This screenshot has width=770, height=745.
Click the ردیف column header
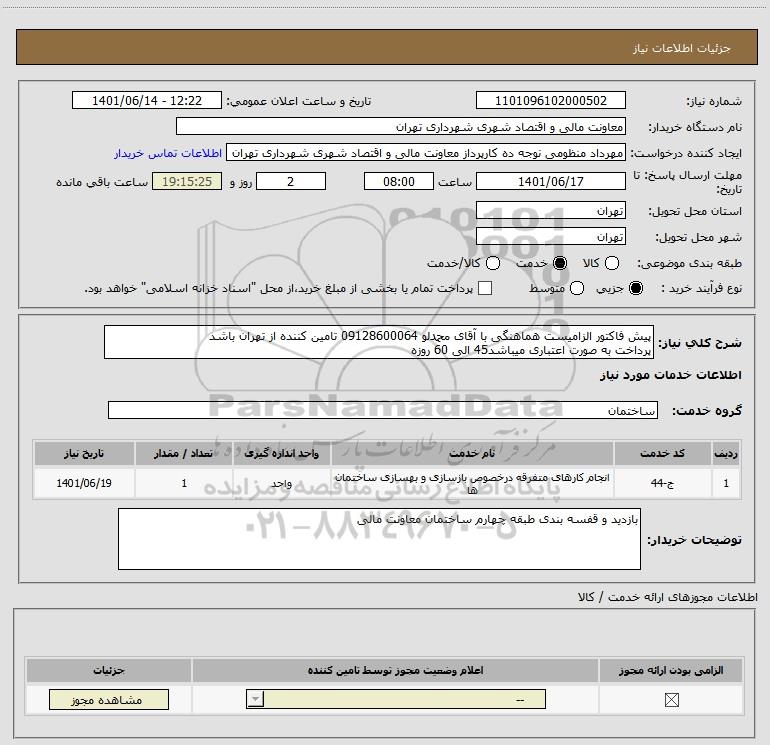click(x=726, y=453)
